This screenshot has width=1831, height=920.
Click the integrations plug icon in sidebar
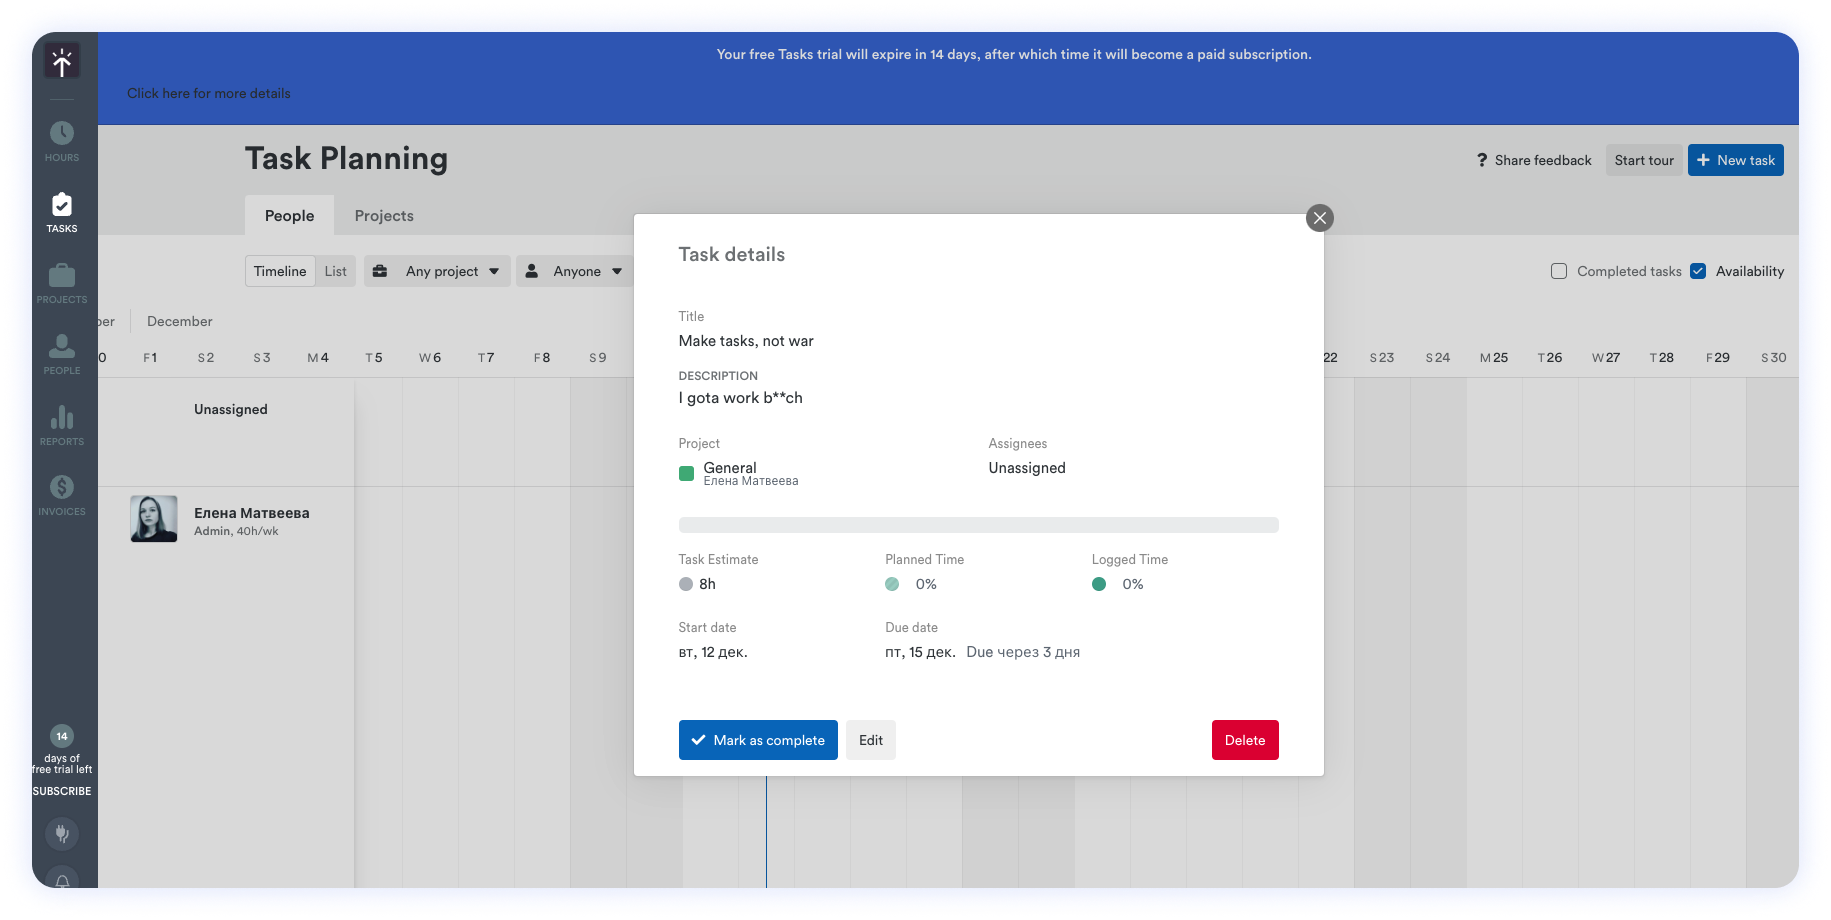[x=62, y=833]
